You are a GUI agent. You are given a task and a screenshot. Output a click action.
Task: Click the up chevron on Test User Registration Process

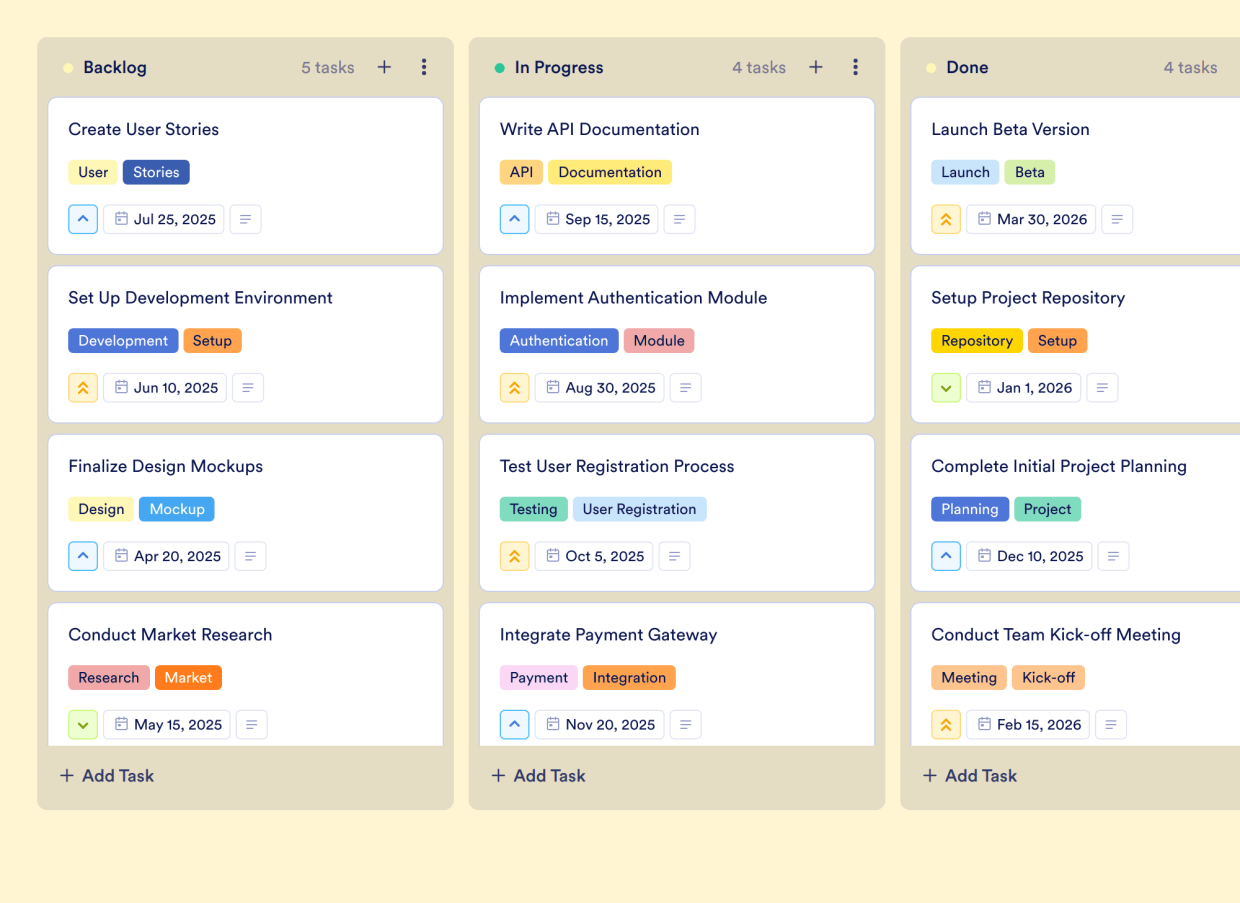514,556
